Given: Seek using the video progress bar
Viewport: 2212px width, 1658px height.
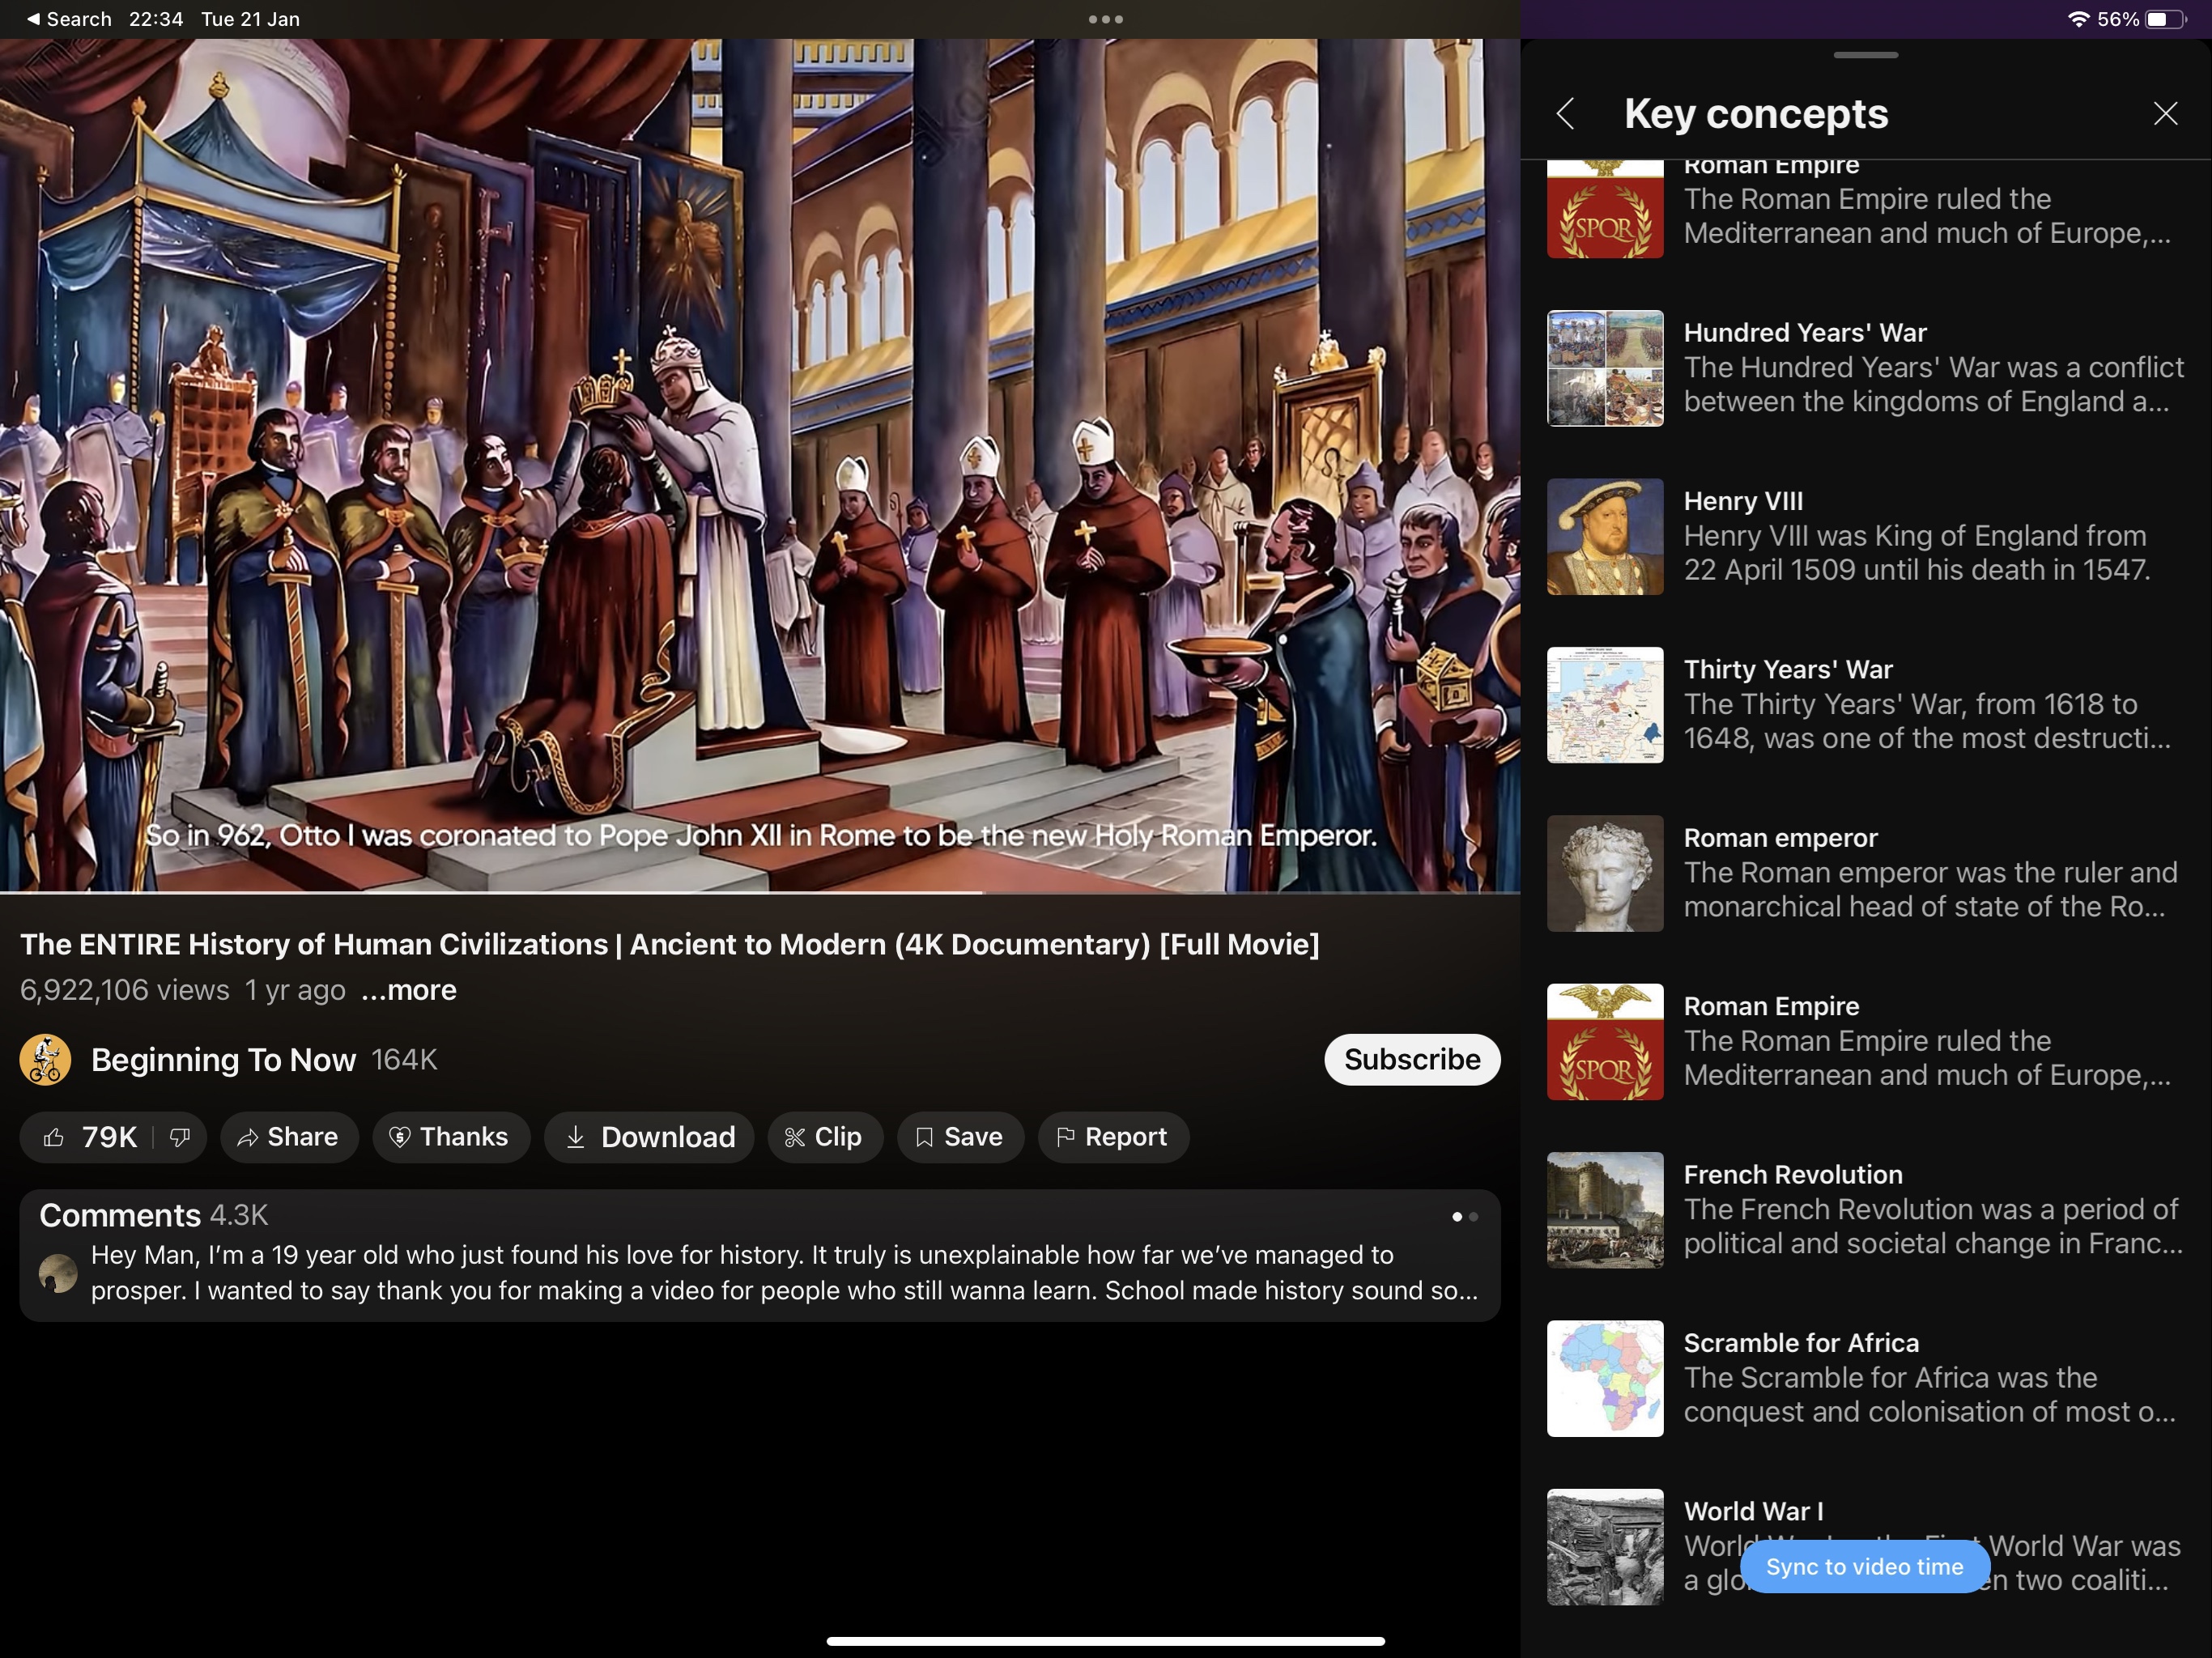Looking at the screenshot, I should pos(760,891).
